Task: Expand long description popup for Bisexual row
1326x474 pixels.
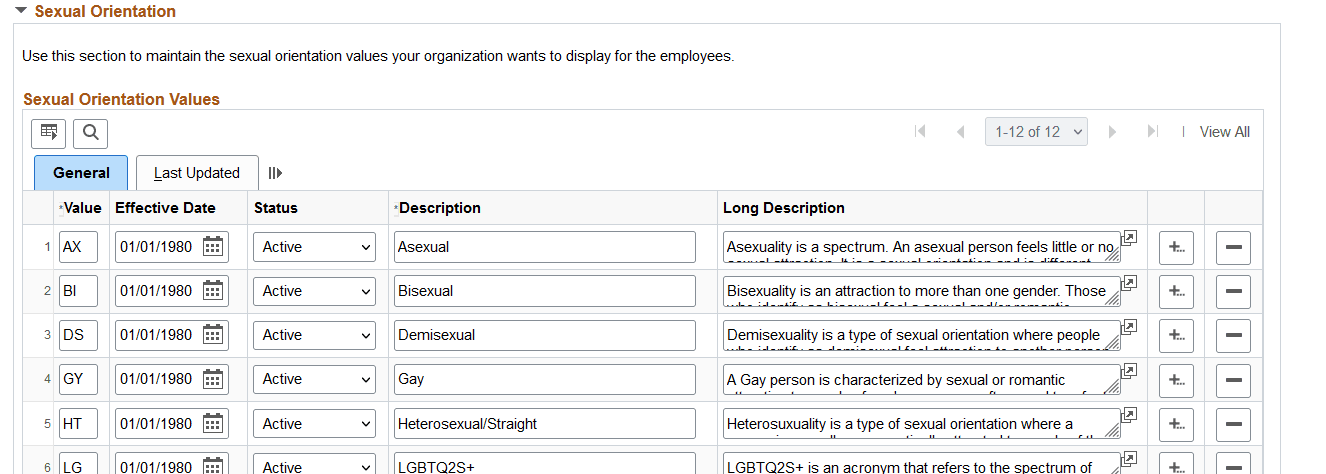Action: pos(1129,283)
